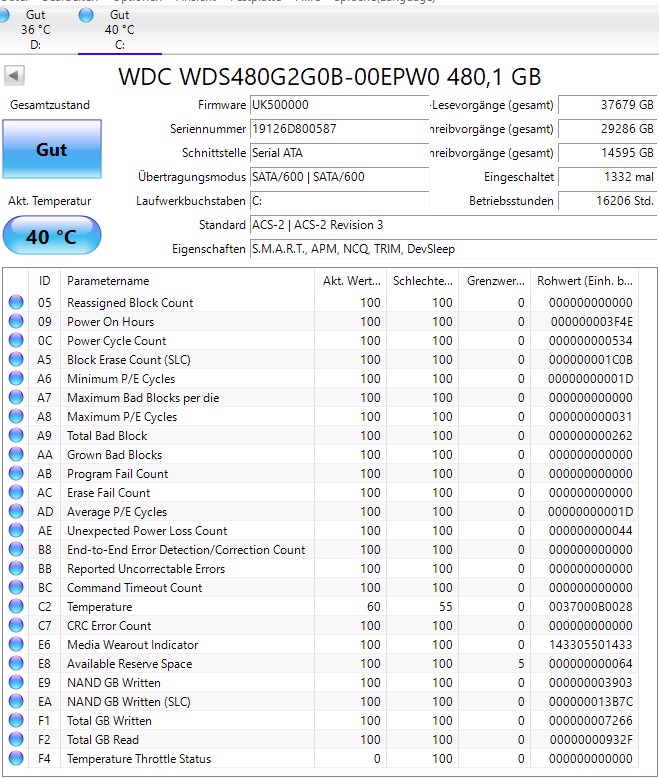Click the total reads value 37679 GB
The image size is (659, 778).
pos(607,105)
